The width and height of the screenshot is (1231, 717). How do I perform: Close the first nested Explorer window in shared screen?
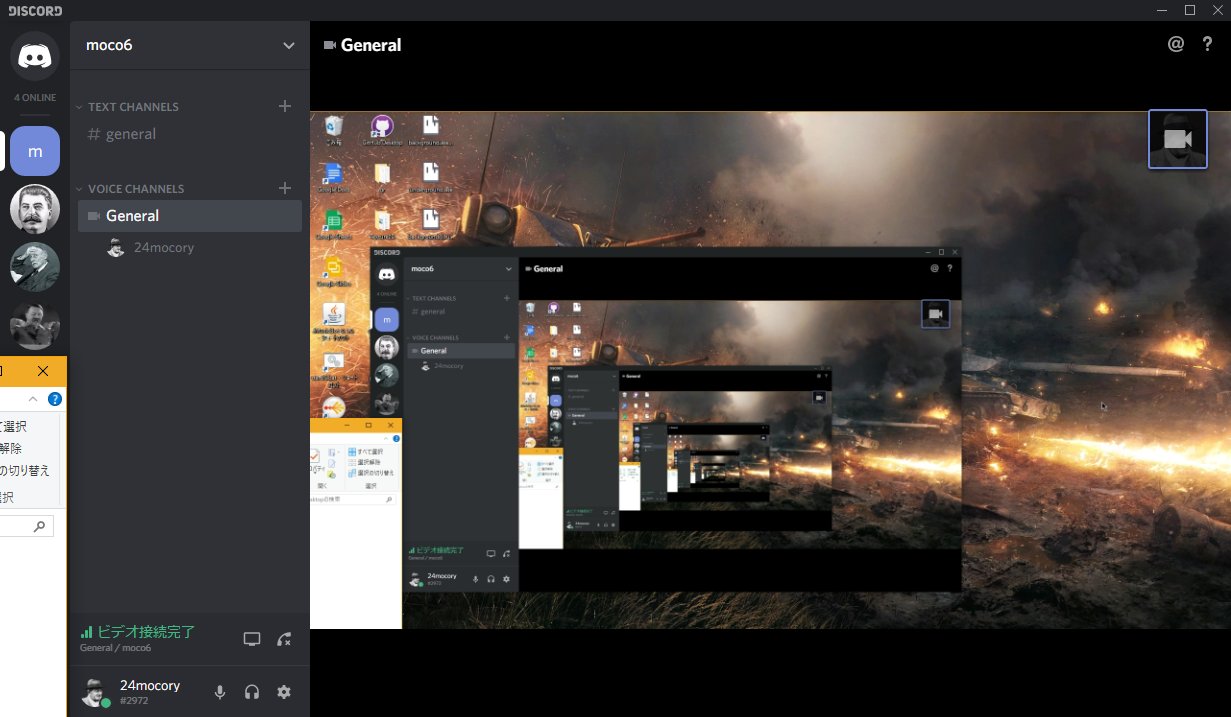390,425
